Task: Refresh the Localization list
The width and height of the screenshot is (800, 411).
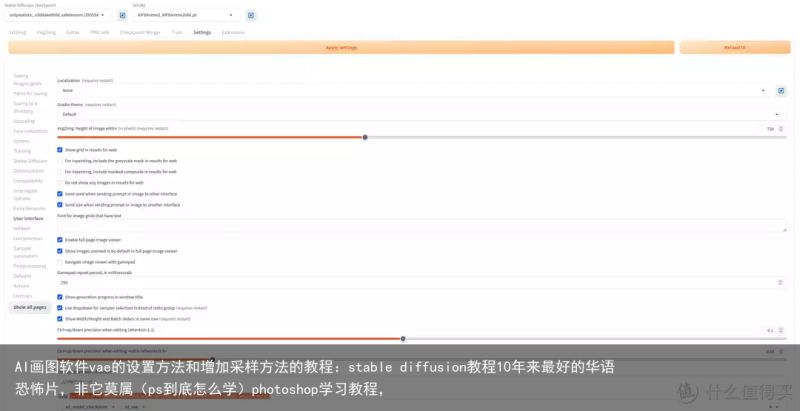Action: [781, 91]
